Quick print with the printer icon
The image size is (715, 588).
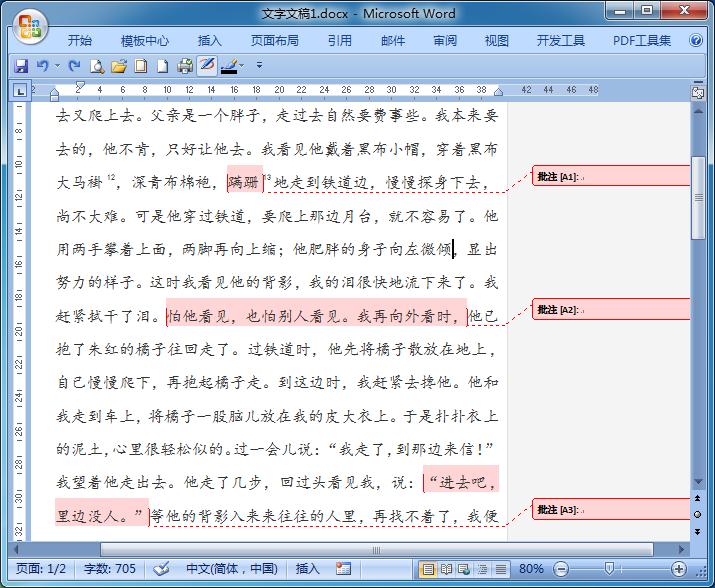click(x=185, y=66)
